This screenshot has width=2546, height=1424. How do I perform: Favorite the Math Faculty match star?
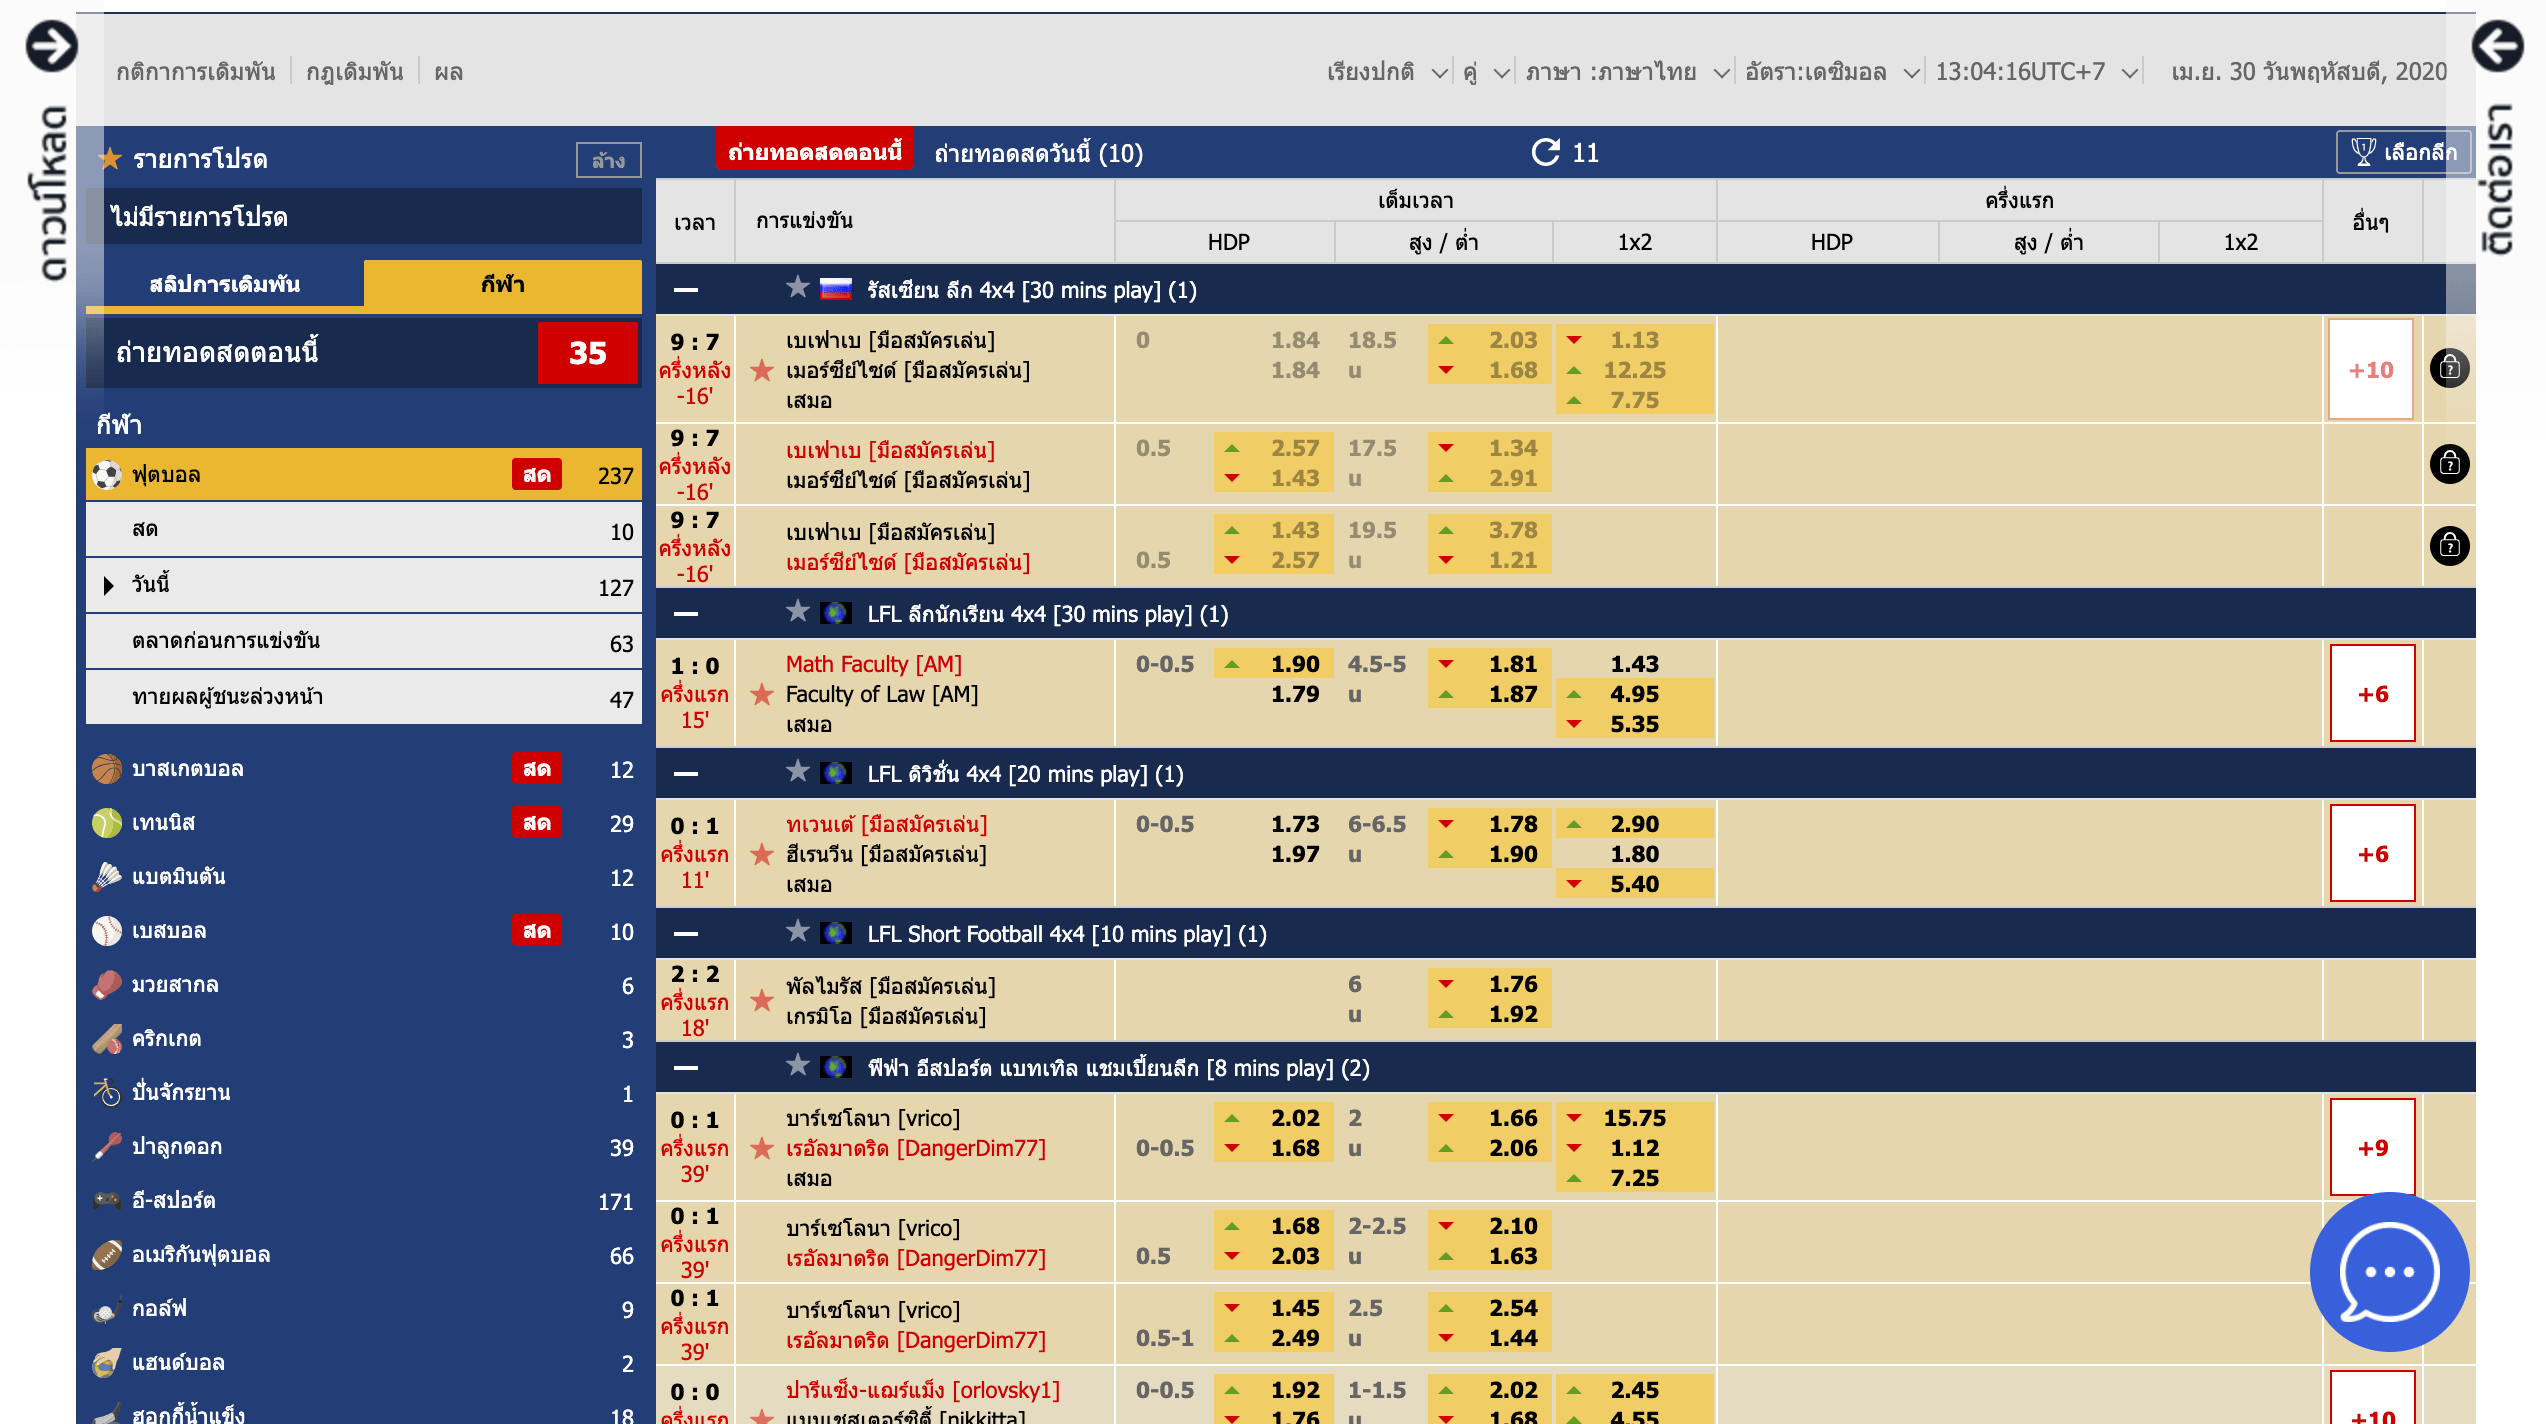762,694
